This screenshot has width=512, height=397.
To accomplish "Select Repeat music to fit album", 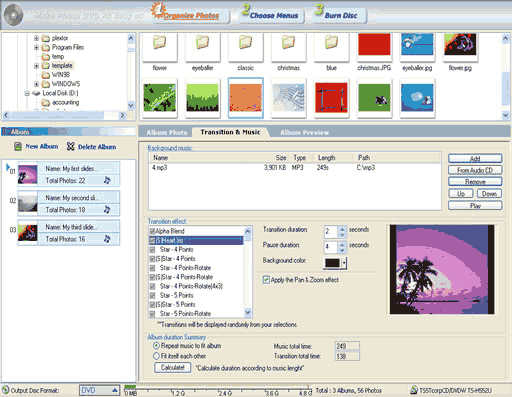I will pos(156,346).
